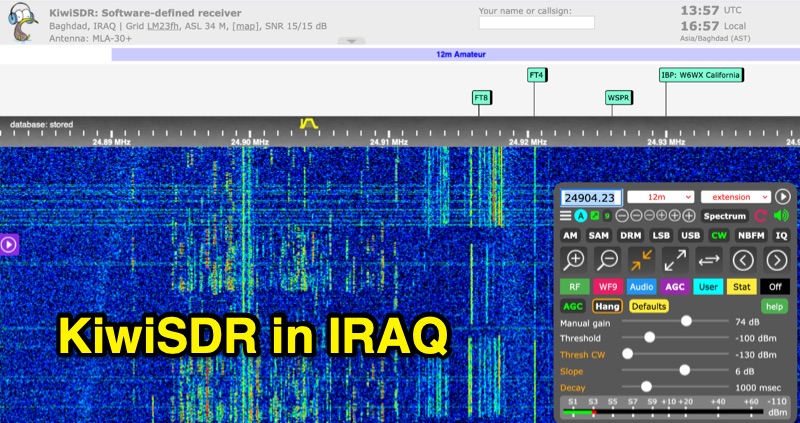Click the black Off tab
Viewport: 800px width, 423px height.
pyautogui.click(x=775, y=287)
